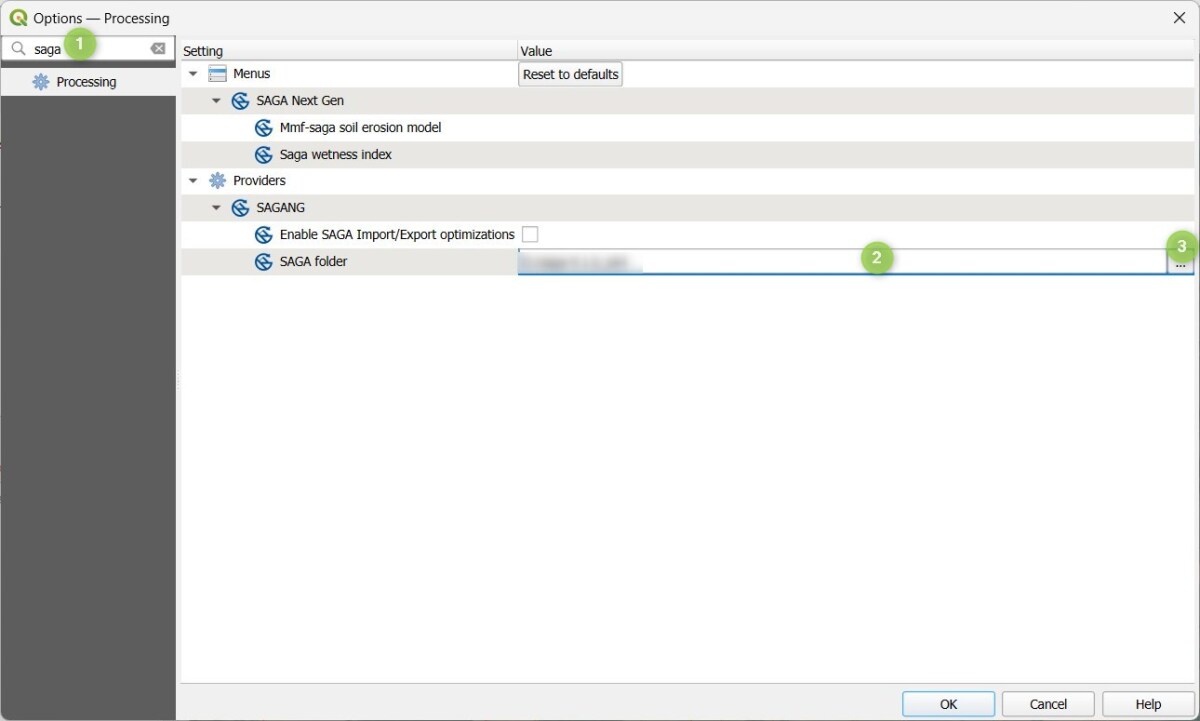Select the Menus label
The height and width of the screenshot is (721, 1200).
tap(252, 74)
